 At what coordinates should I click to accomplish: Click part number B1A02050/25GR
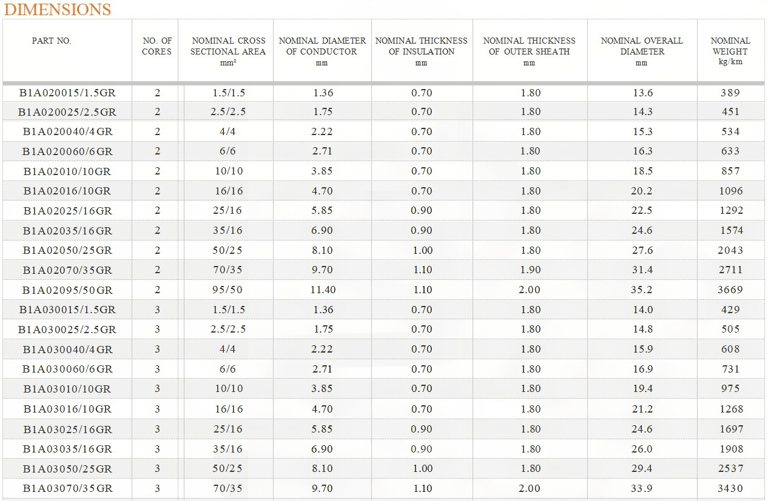(x=68, y=250)
